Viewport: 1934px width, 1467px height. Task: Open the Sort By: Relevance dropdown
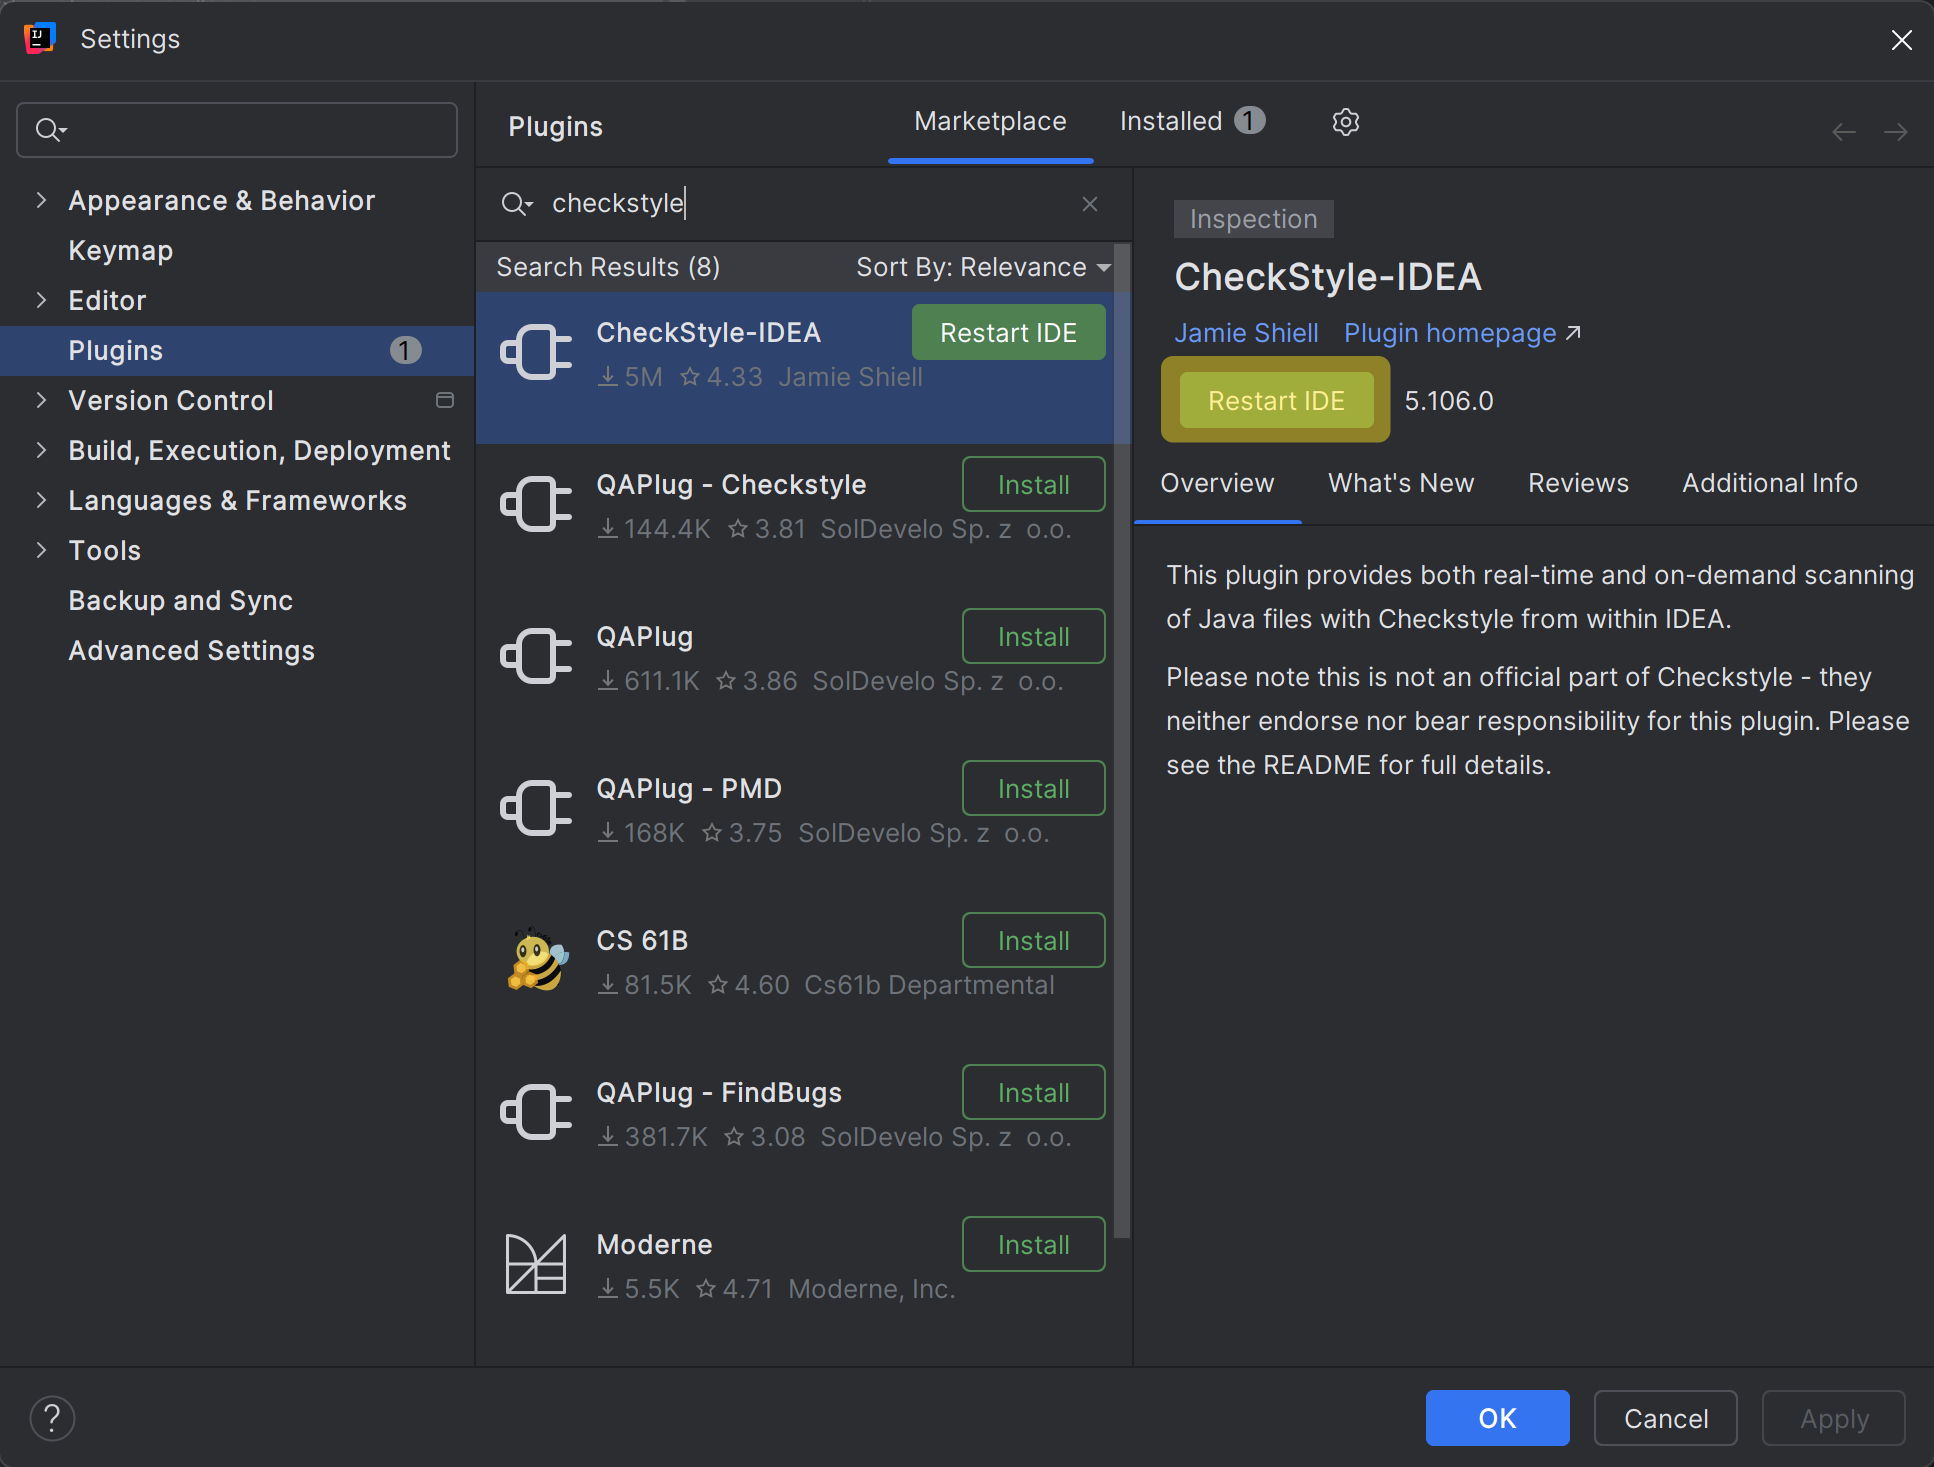click(984, 267)
